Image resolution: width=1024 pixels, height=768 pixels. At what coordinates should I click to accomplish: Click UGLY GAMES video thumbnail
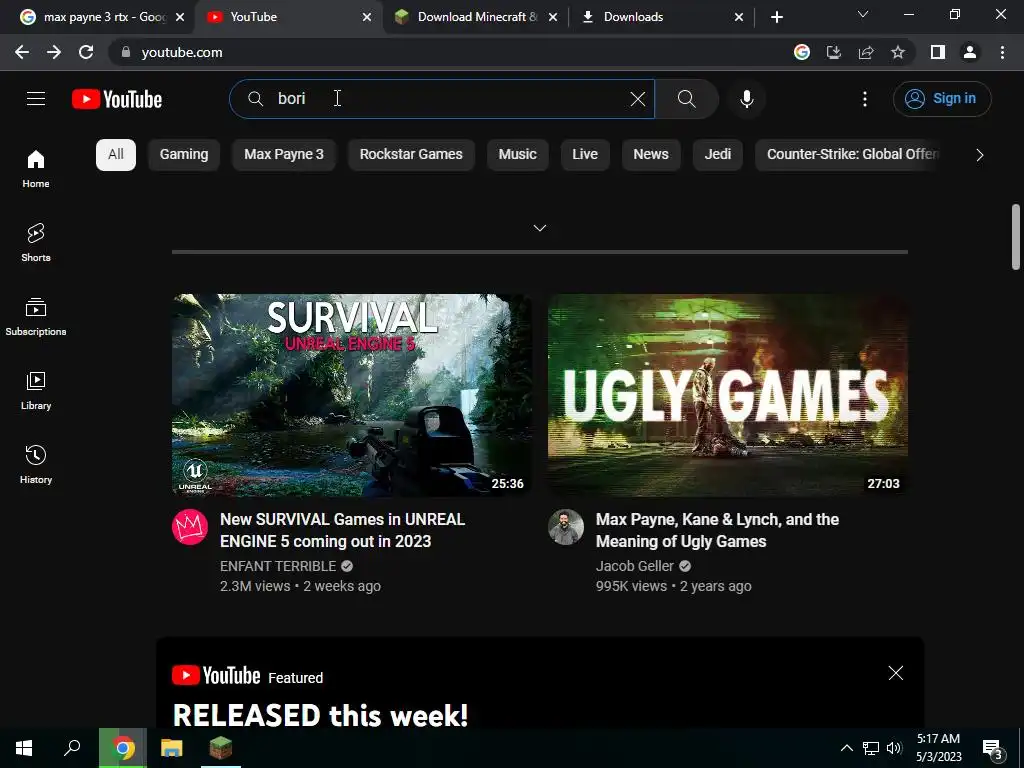tap(728, 395)
